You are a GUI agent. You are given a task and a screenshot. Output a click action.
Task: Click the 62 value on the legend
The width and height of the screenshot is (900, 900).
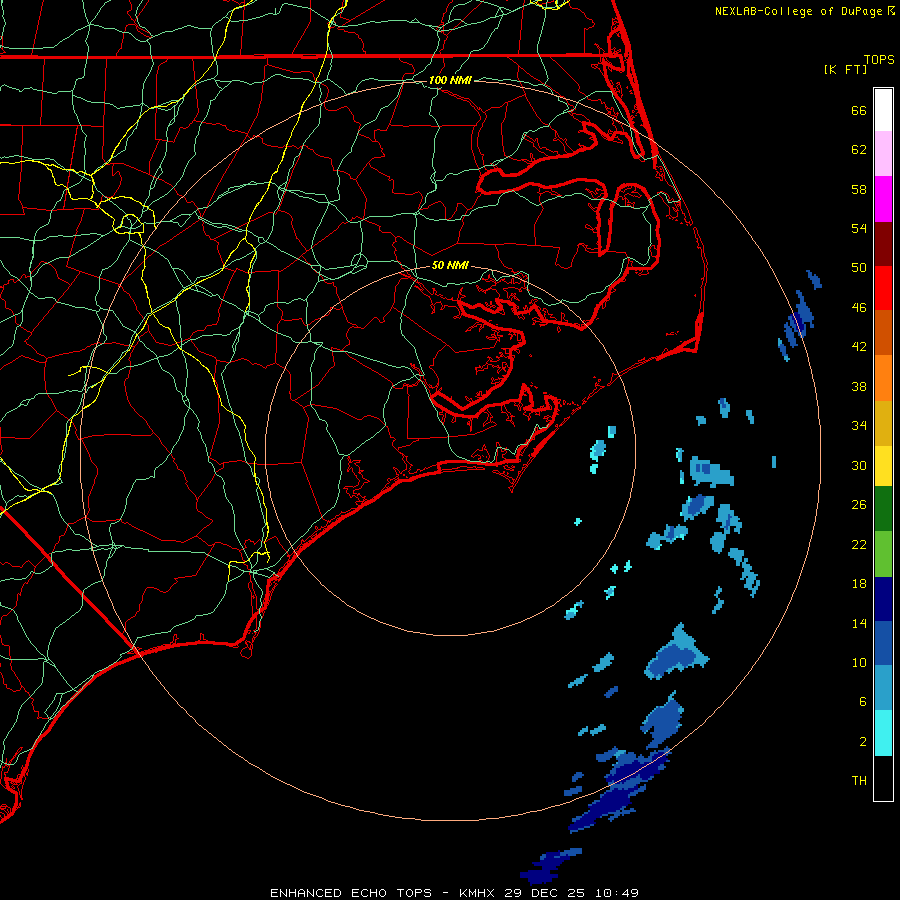[x=859, y=149]
